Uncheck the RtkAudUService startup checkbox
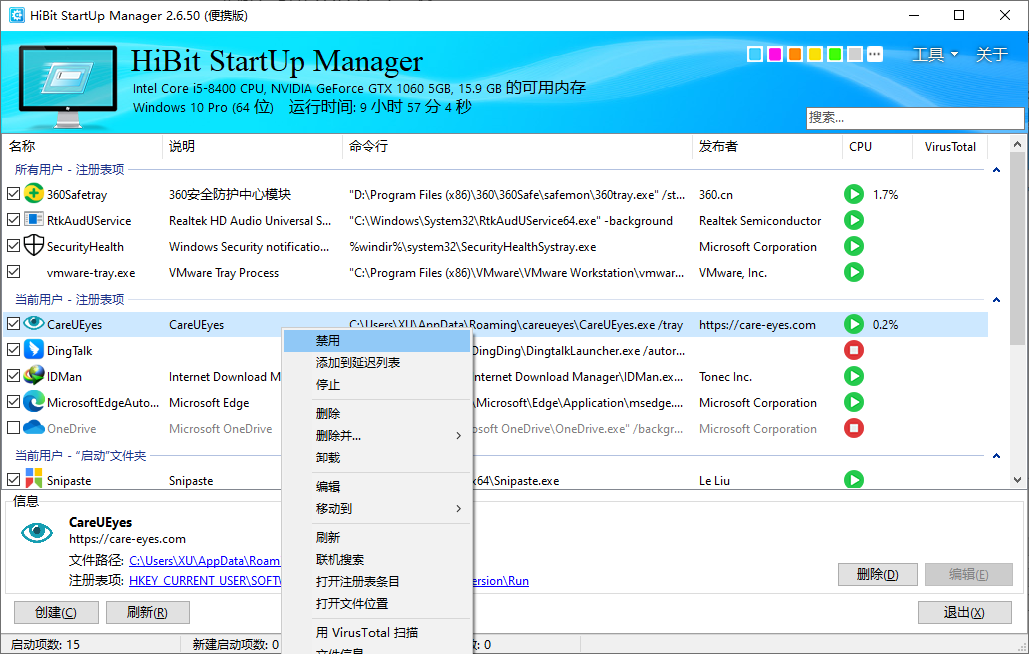The width and height of the screenshot is (1029, 654). coord(13,220)
